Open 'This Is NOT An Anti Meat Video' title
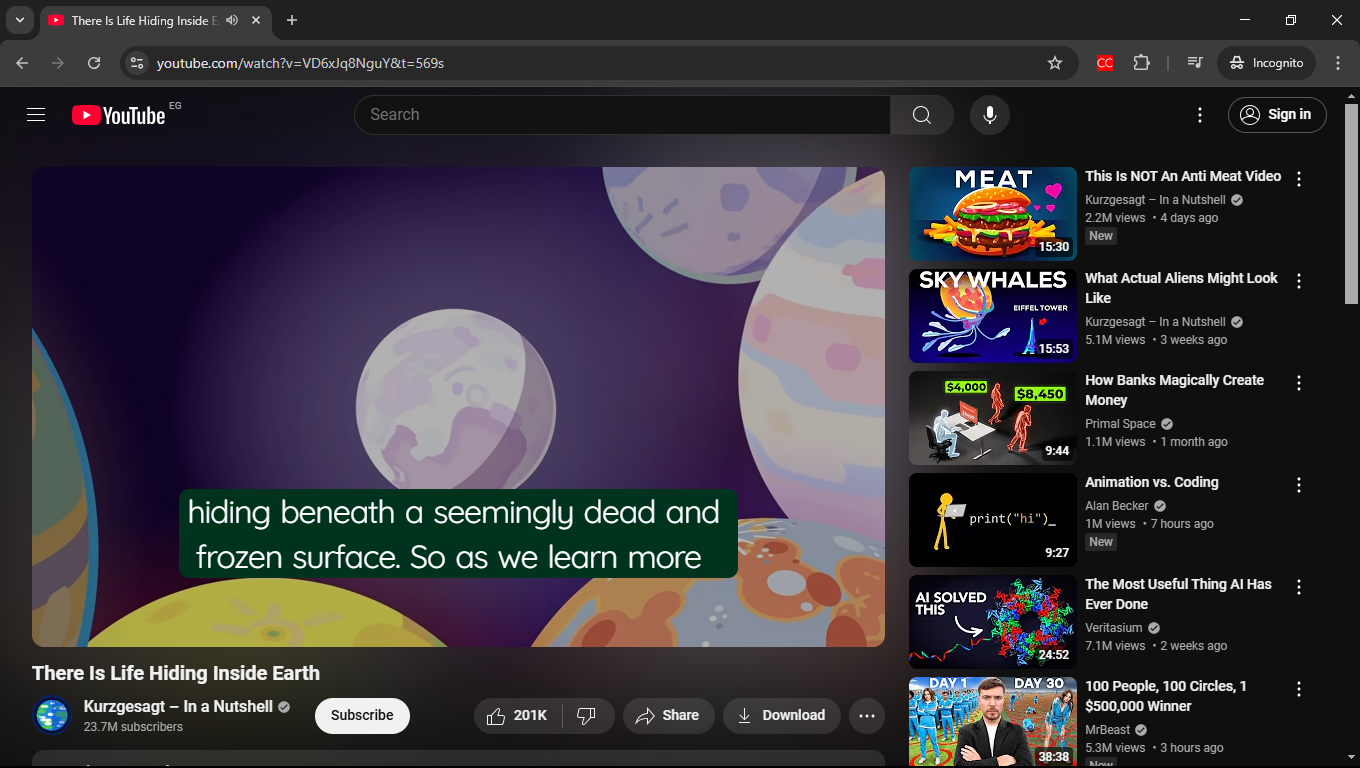Image resolution: width=1360 pixels, height=768 pixels. click(x=1183, y=176)
